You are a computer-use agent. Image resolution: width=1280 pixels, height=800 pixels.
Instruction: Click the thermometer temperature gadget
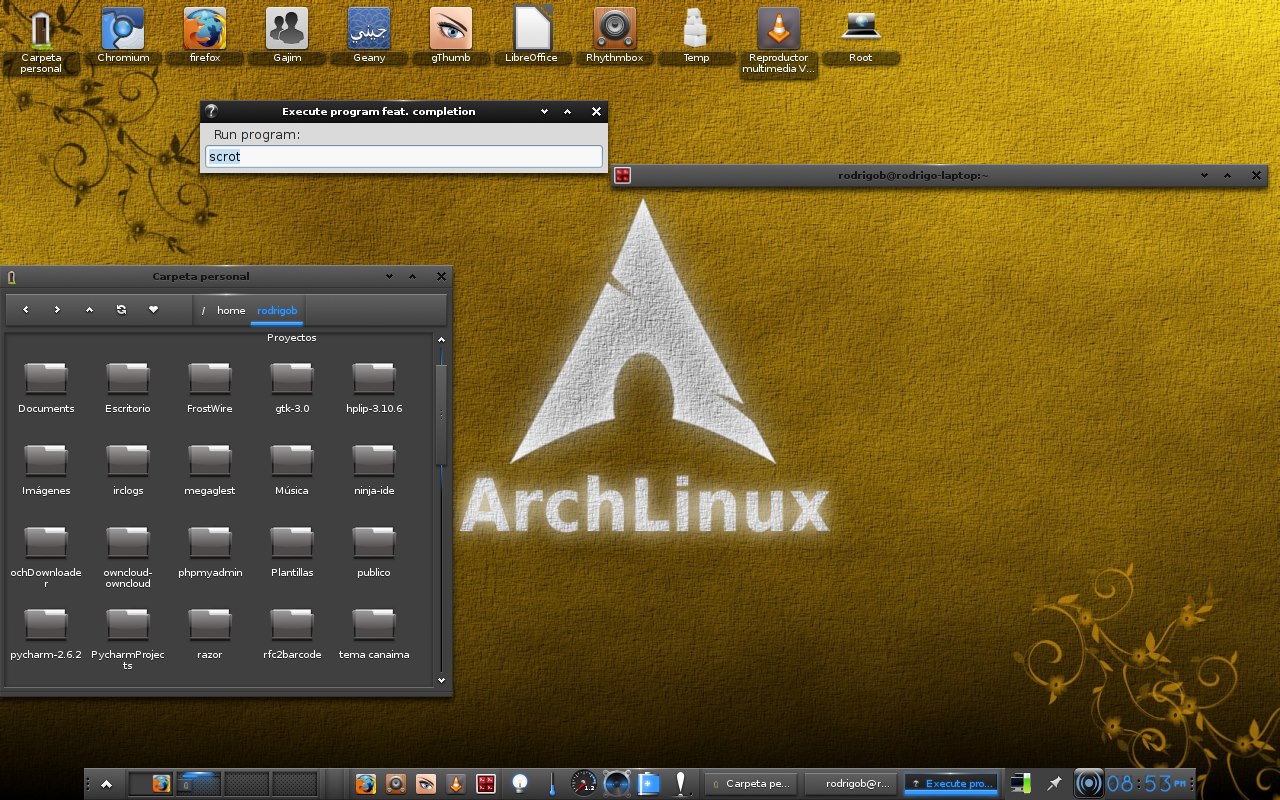pyautogui.click(x=551, y=784)
